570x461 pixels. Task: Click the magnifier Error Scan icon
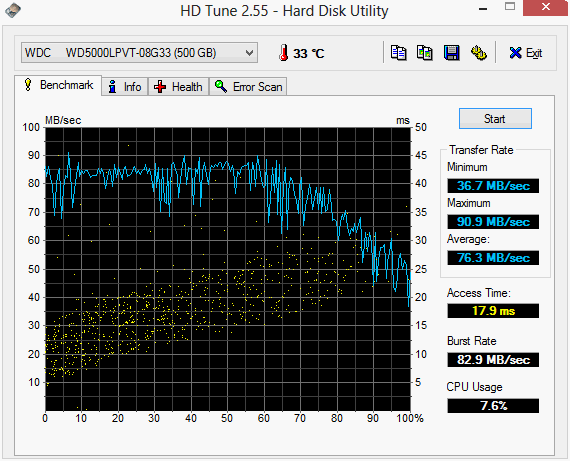click(221, 87)
